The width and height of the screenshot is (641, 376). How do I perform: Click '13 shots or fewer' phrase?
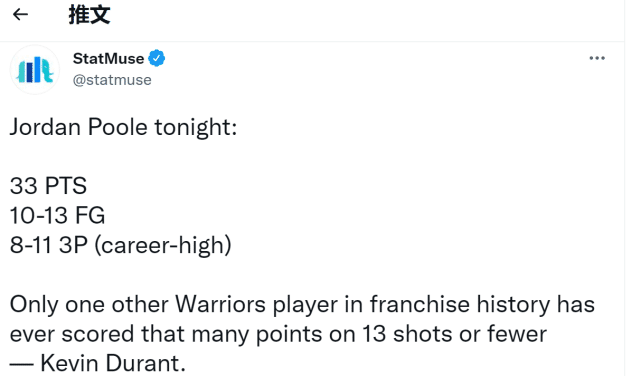(454, 333)
